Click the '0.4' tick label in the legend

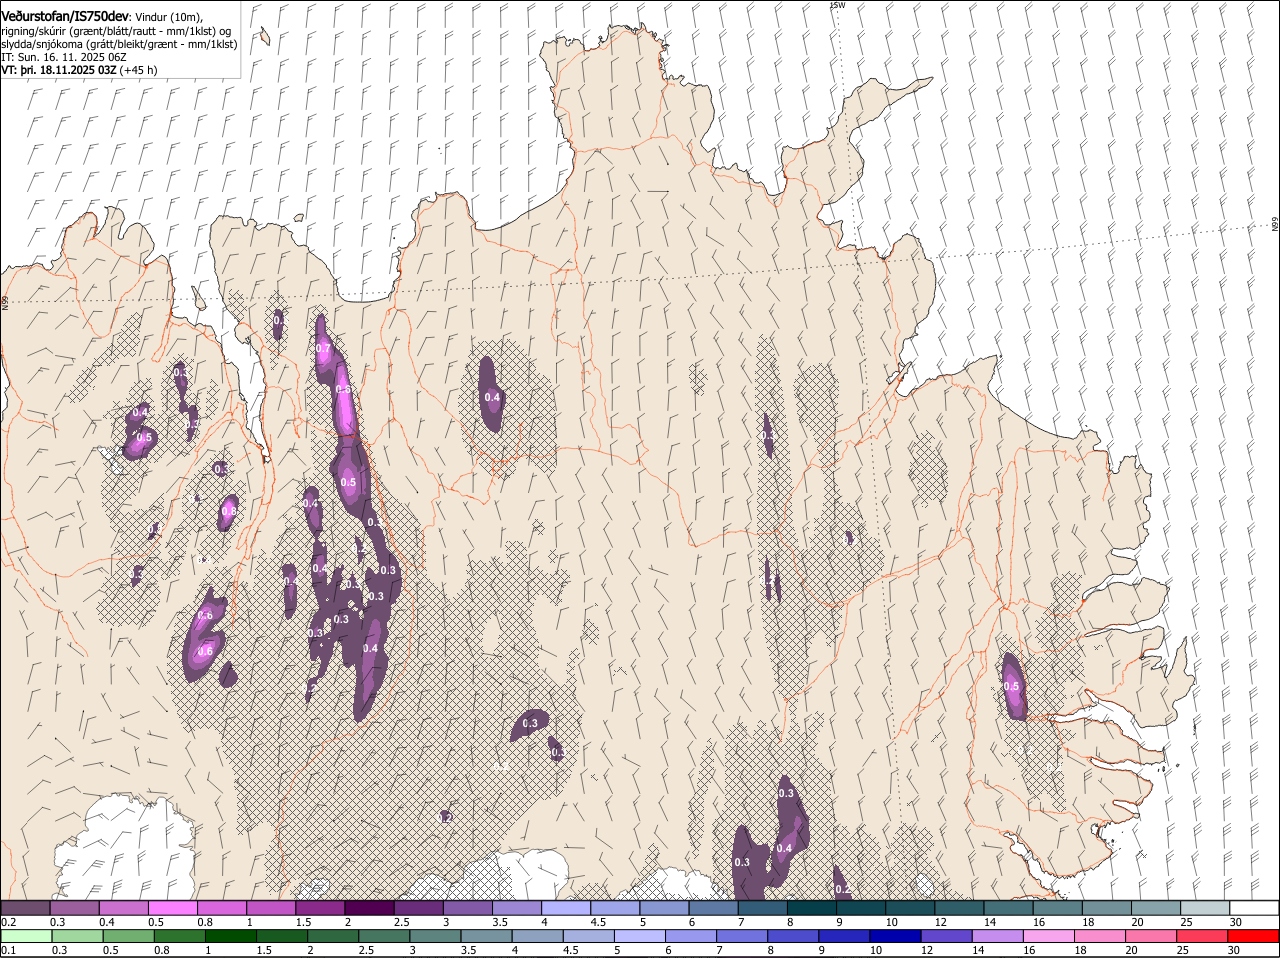click(106, 921)
